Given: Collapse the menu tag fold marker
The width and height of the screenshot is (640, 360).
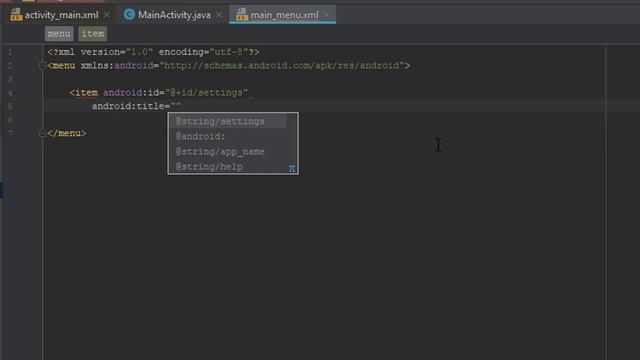Looking at the screenshot, I should click(42, 65).
